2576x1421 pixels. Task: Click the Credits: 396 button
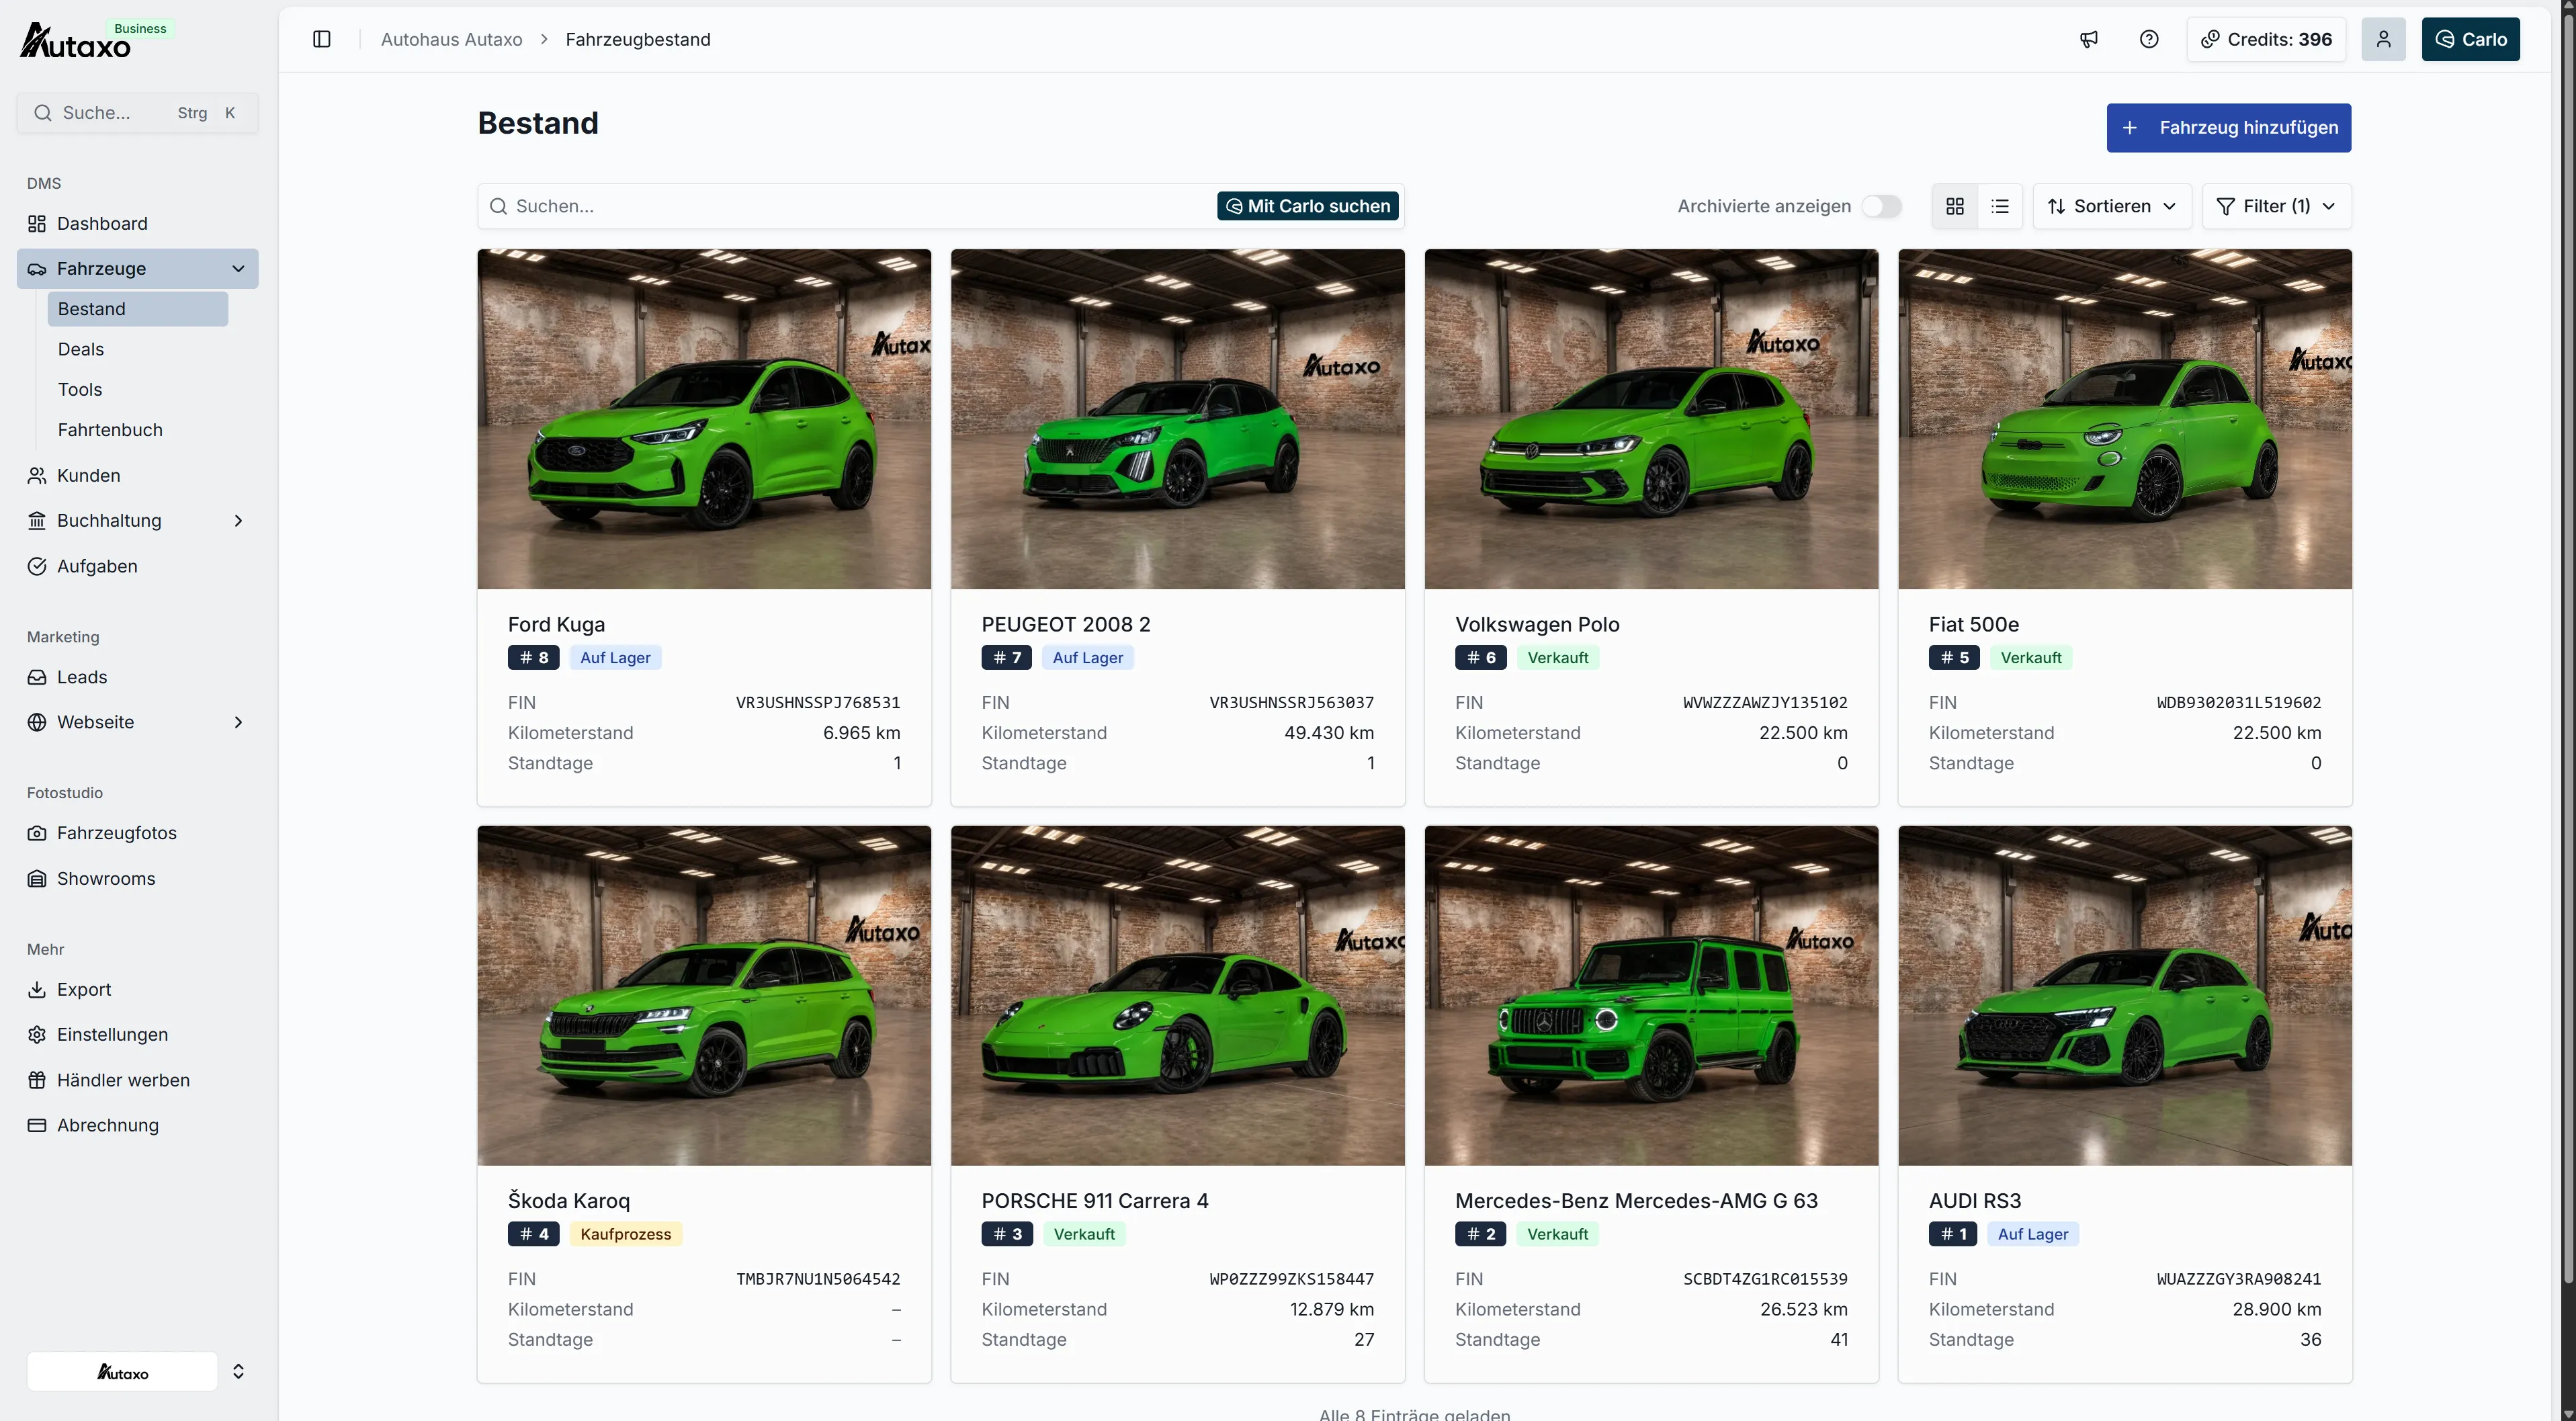pos(2266,39)
